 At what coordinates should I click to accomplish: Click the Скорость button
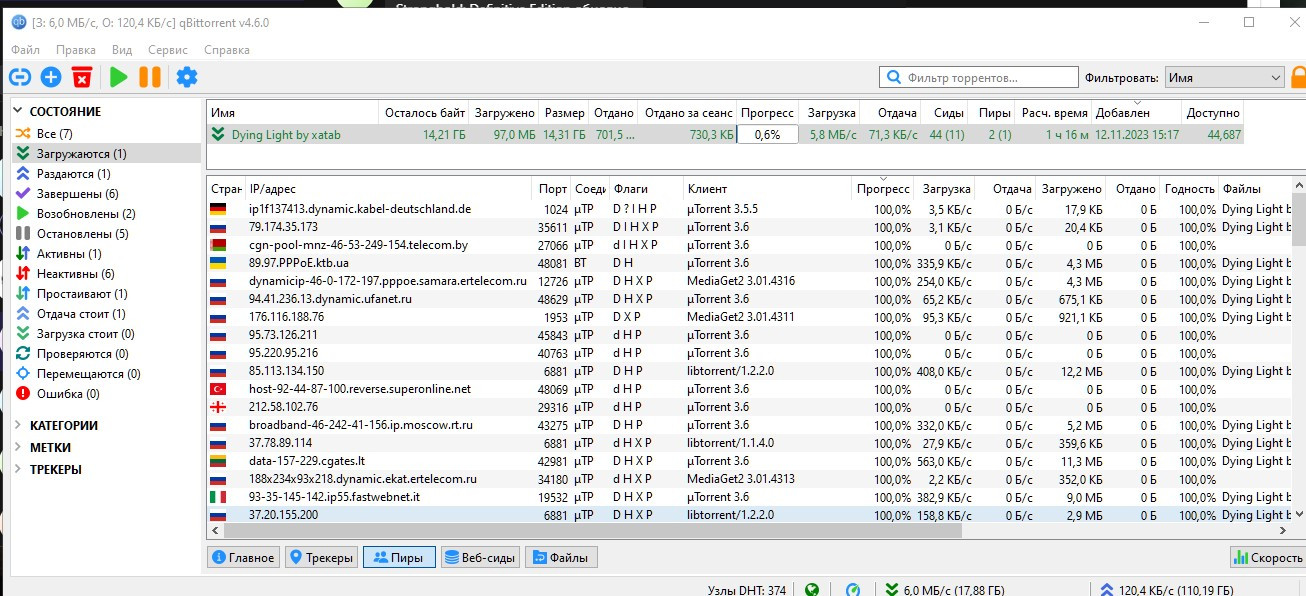coord(1267,558)
